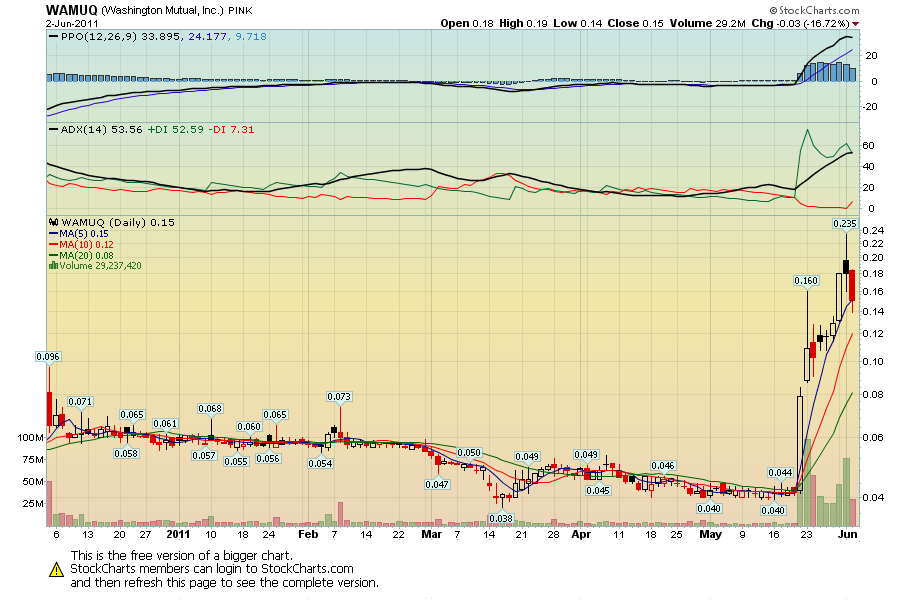Click the black line marker before PPO(12,26,9)

pos(53,36)
